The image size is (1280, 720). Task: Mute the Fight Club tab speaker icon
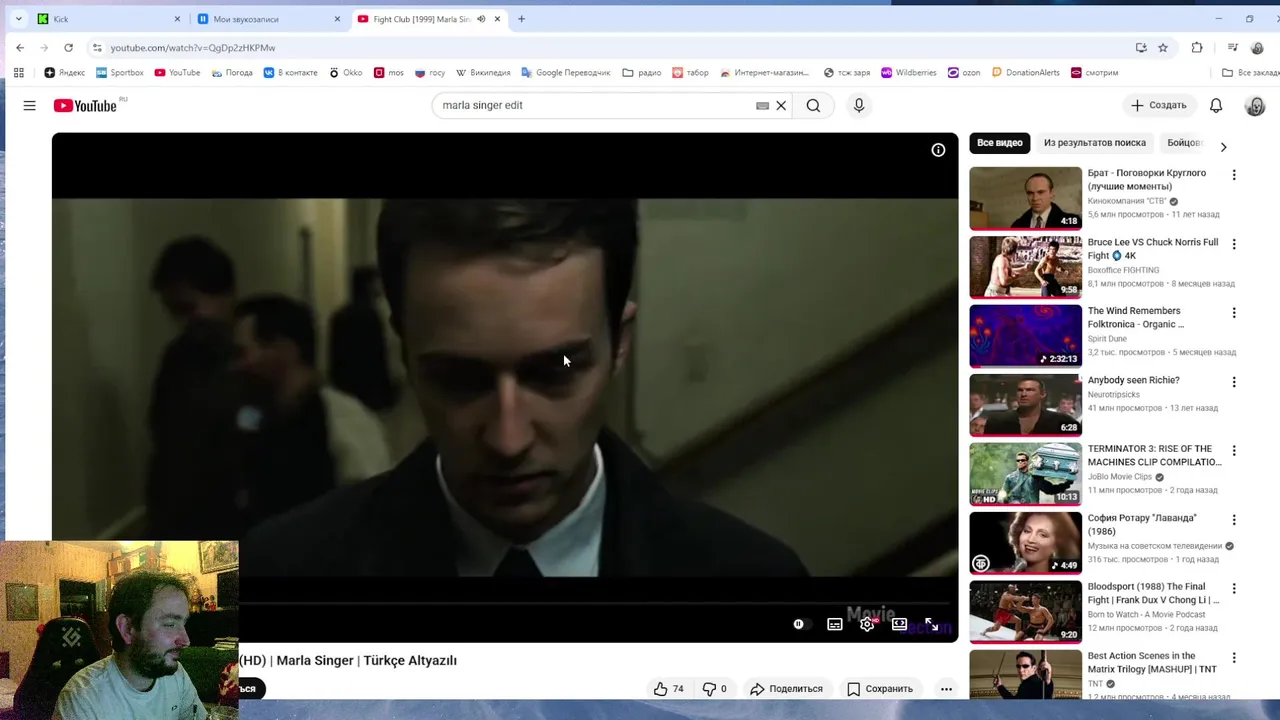pos(481,19)
